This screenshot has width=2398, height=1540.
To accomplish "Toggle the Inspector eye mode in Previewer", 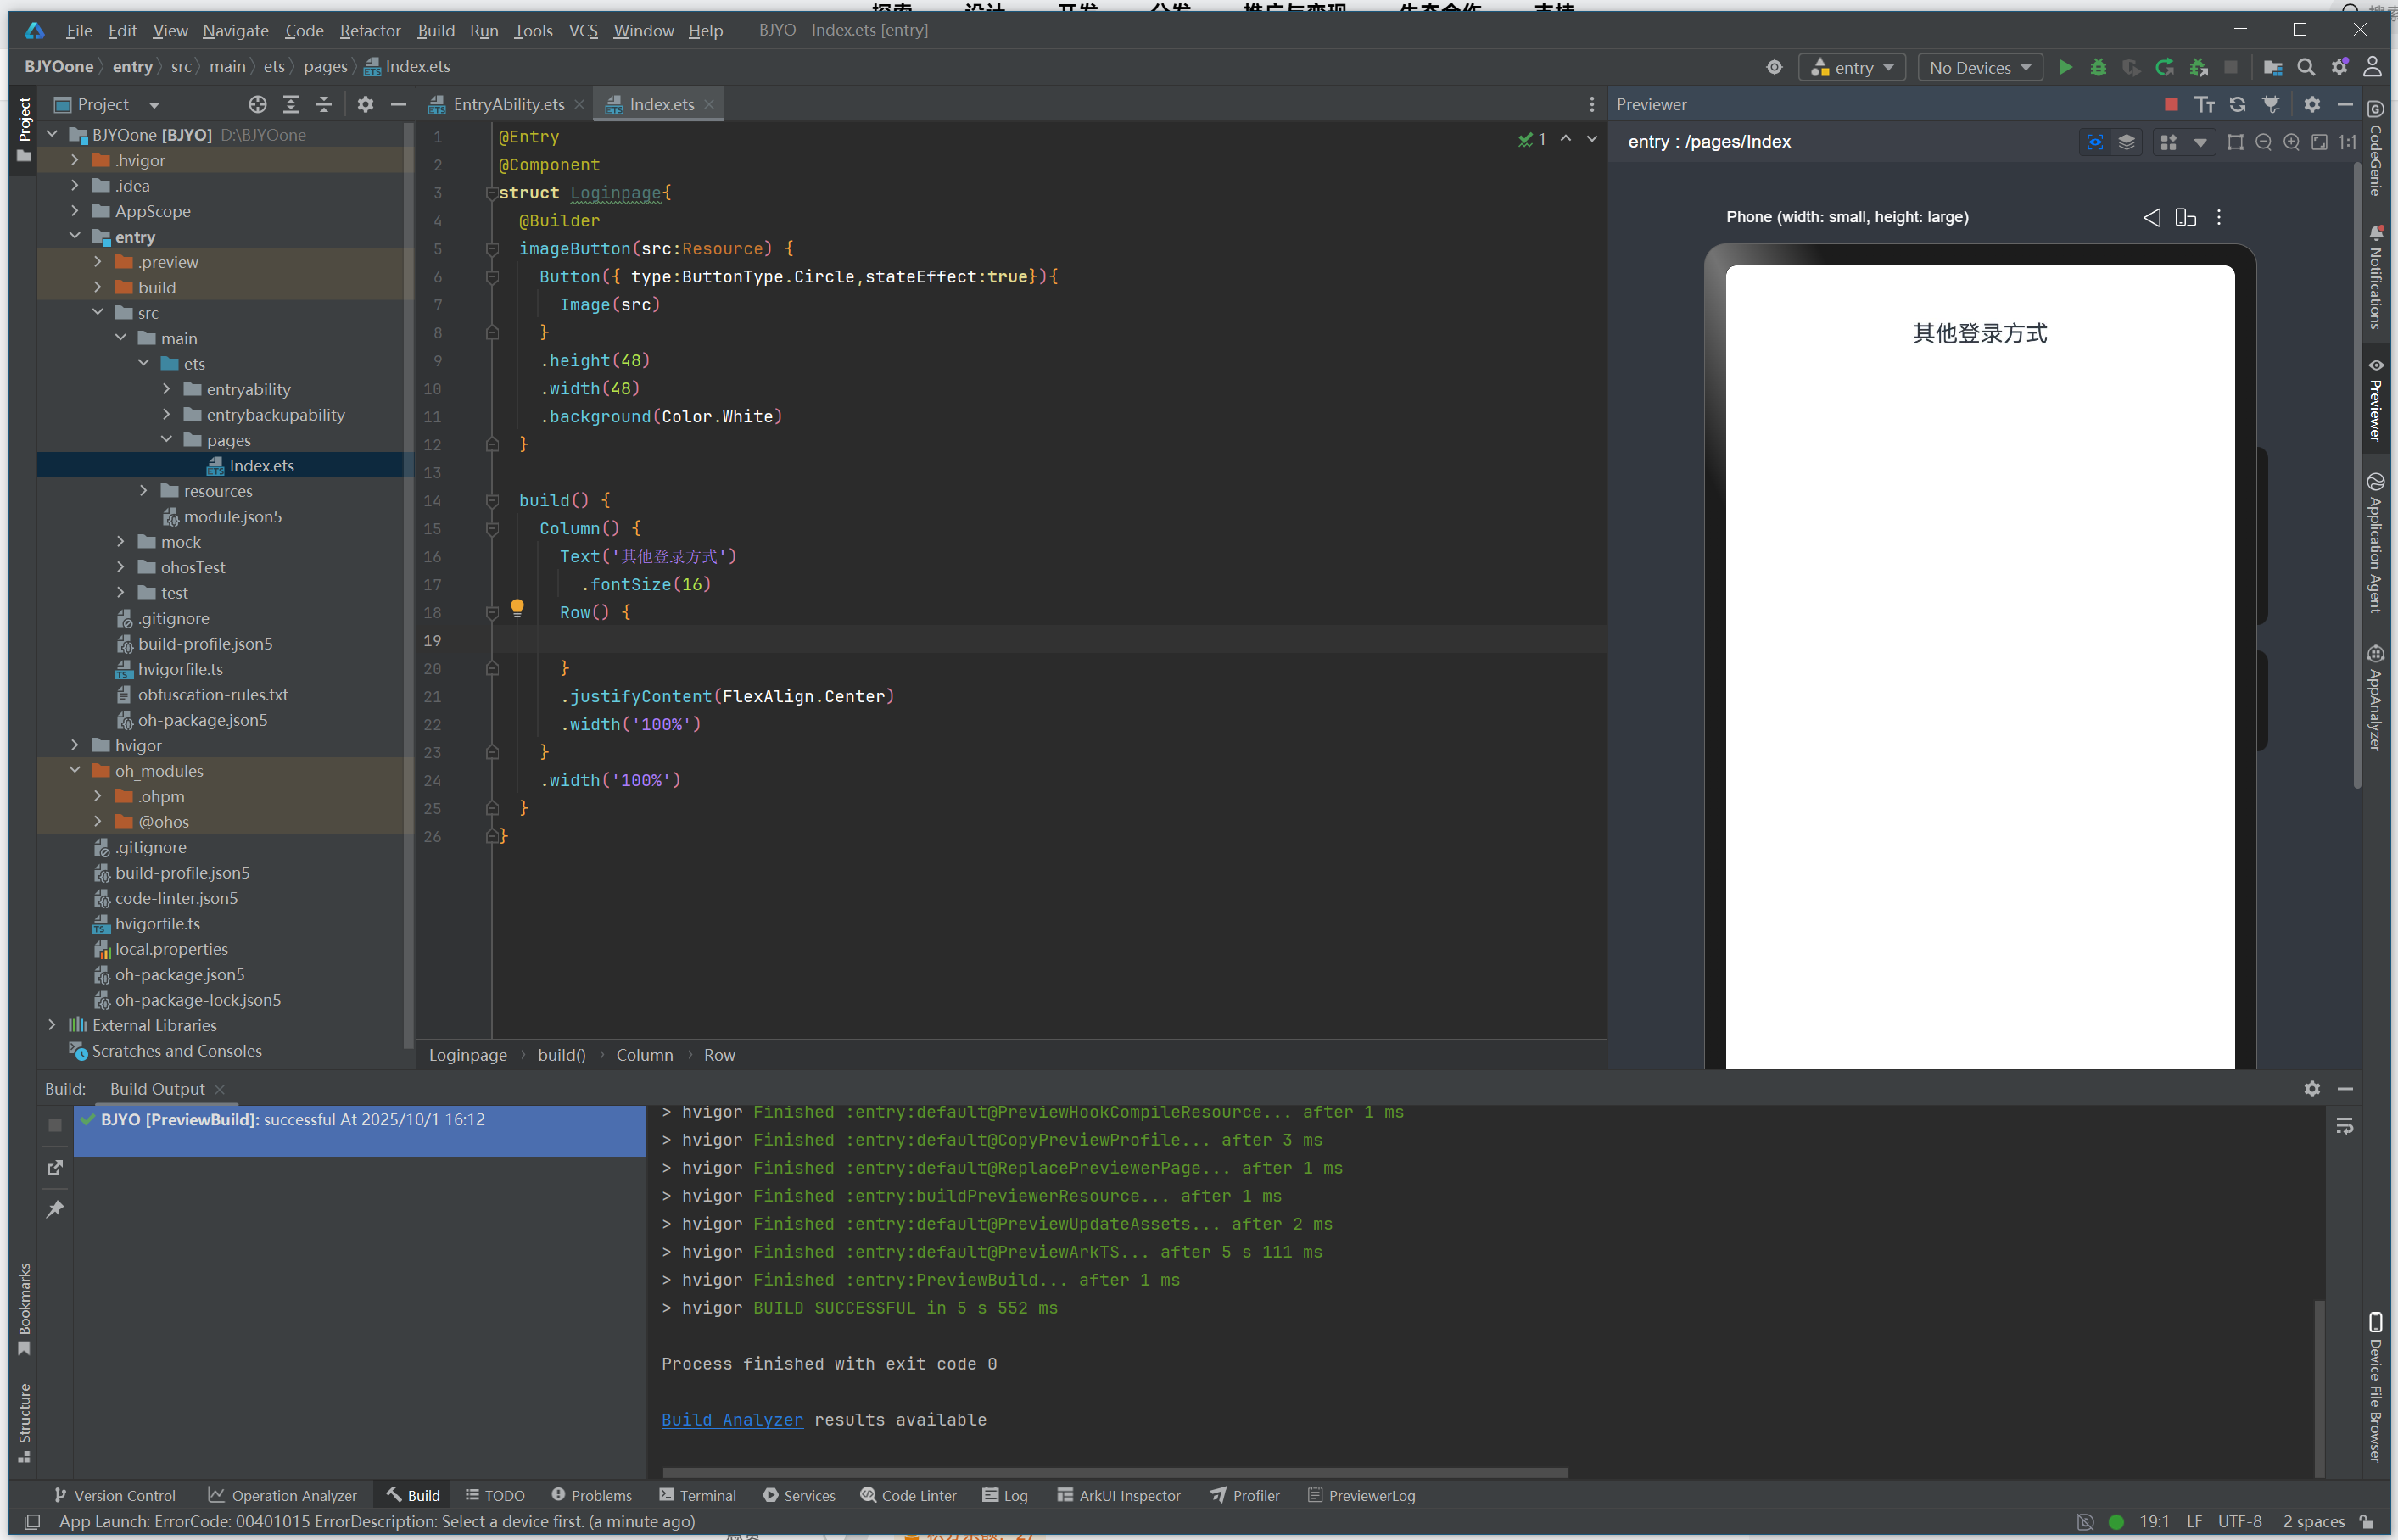I will pos(2095,142).
